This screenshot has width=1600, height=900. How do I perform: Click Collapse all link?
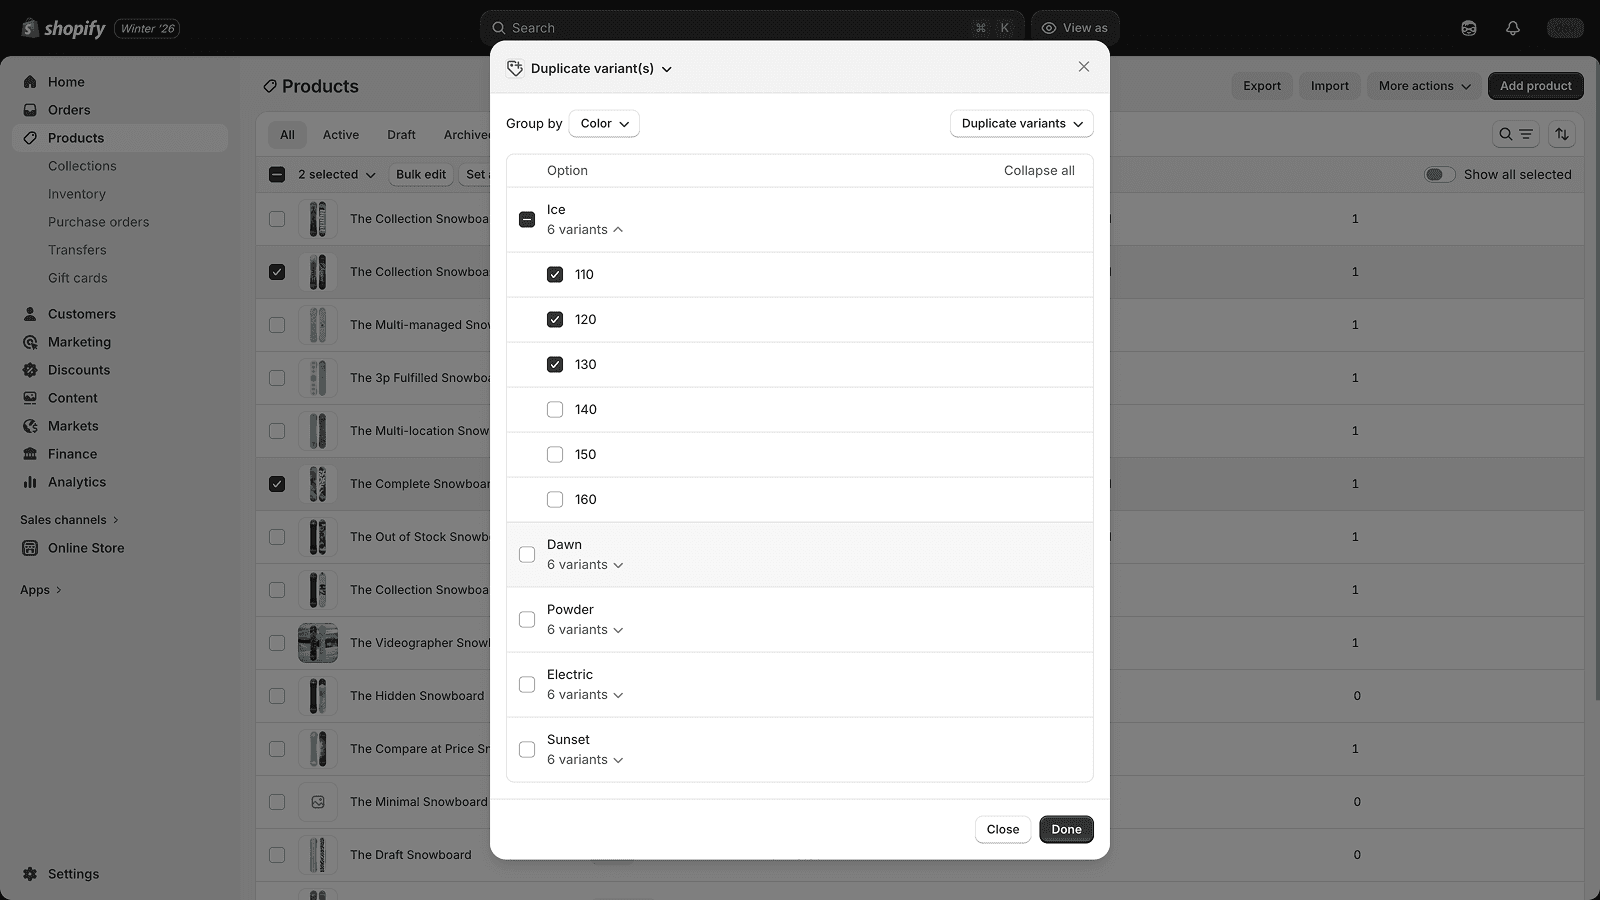pyautogui.click(x=1038, y=171)
